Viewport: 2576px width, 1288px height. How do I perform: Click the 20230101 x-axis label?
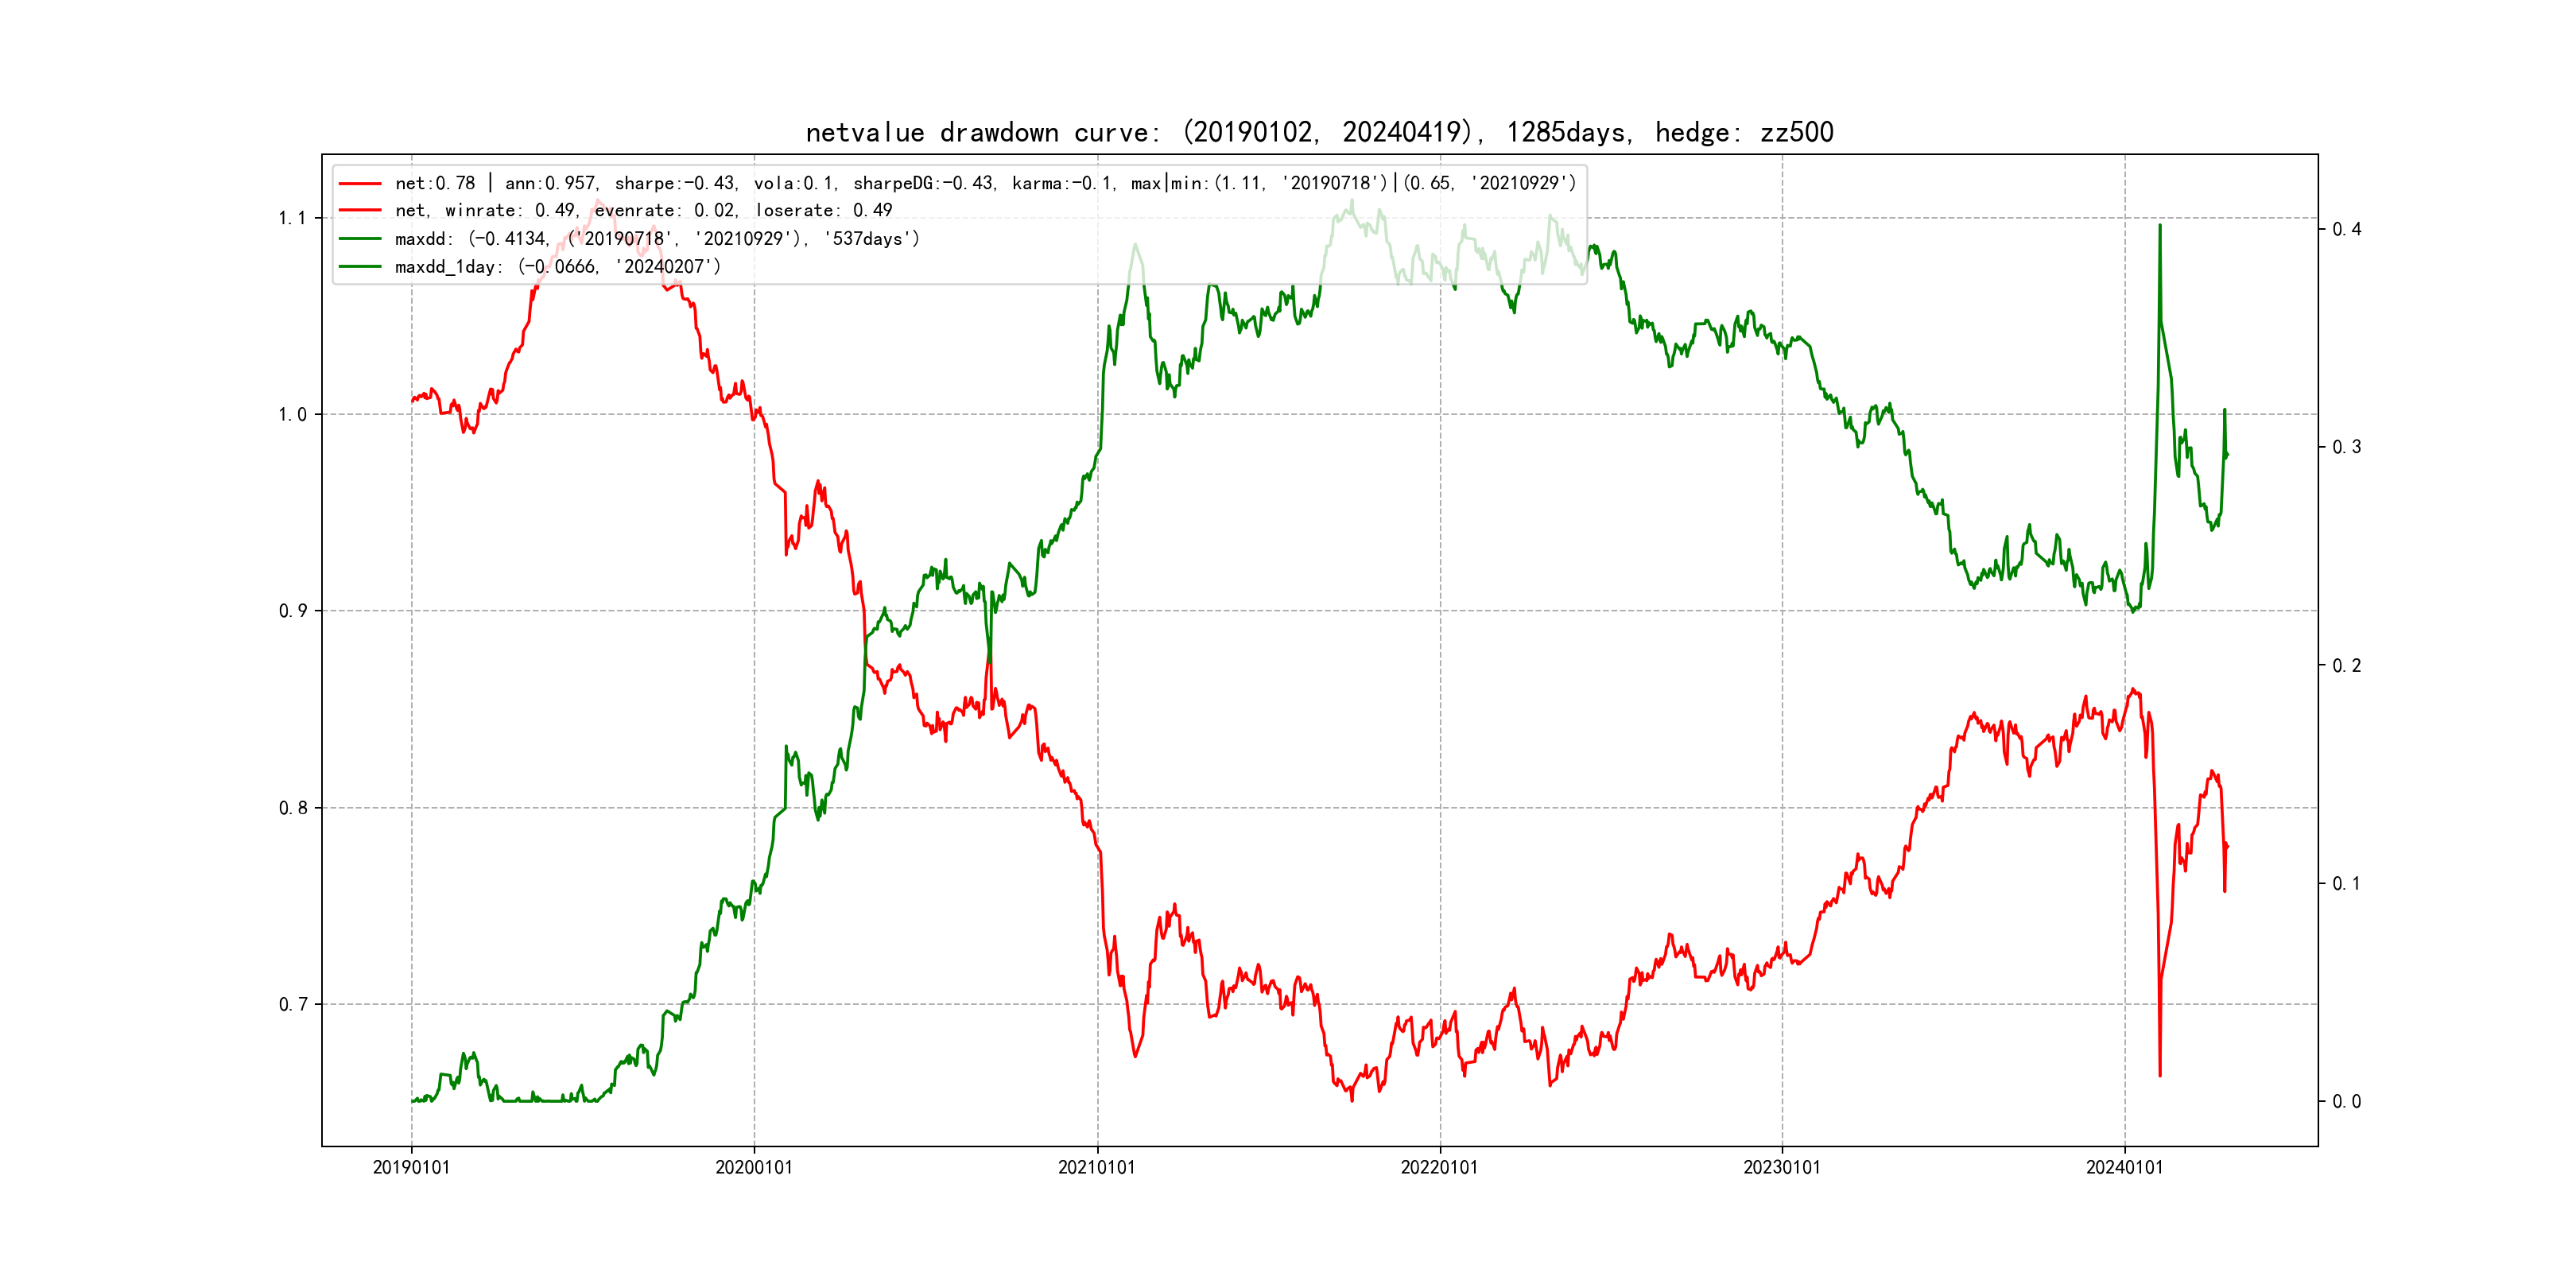click(x=1782, y=1167)
